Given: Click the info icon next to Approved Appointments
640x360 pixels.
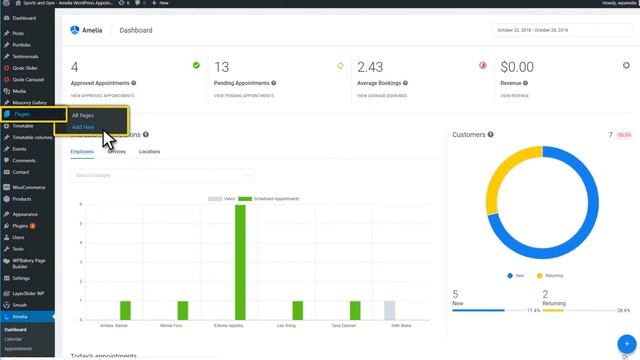Looking at the screenshot, I should pos(133,83).
